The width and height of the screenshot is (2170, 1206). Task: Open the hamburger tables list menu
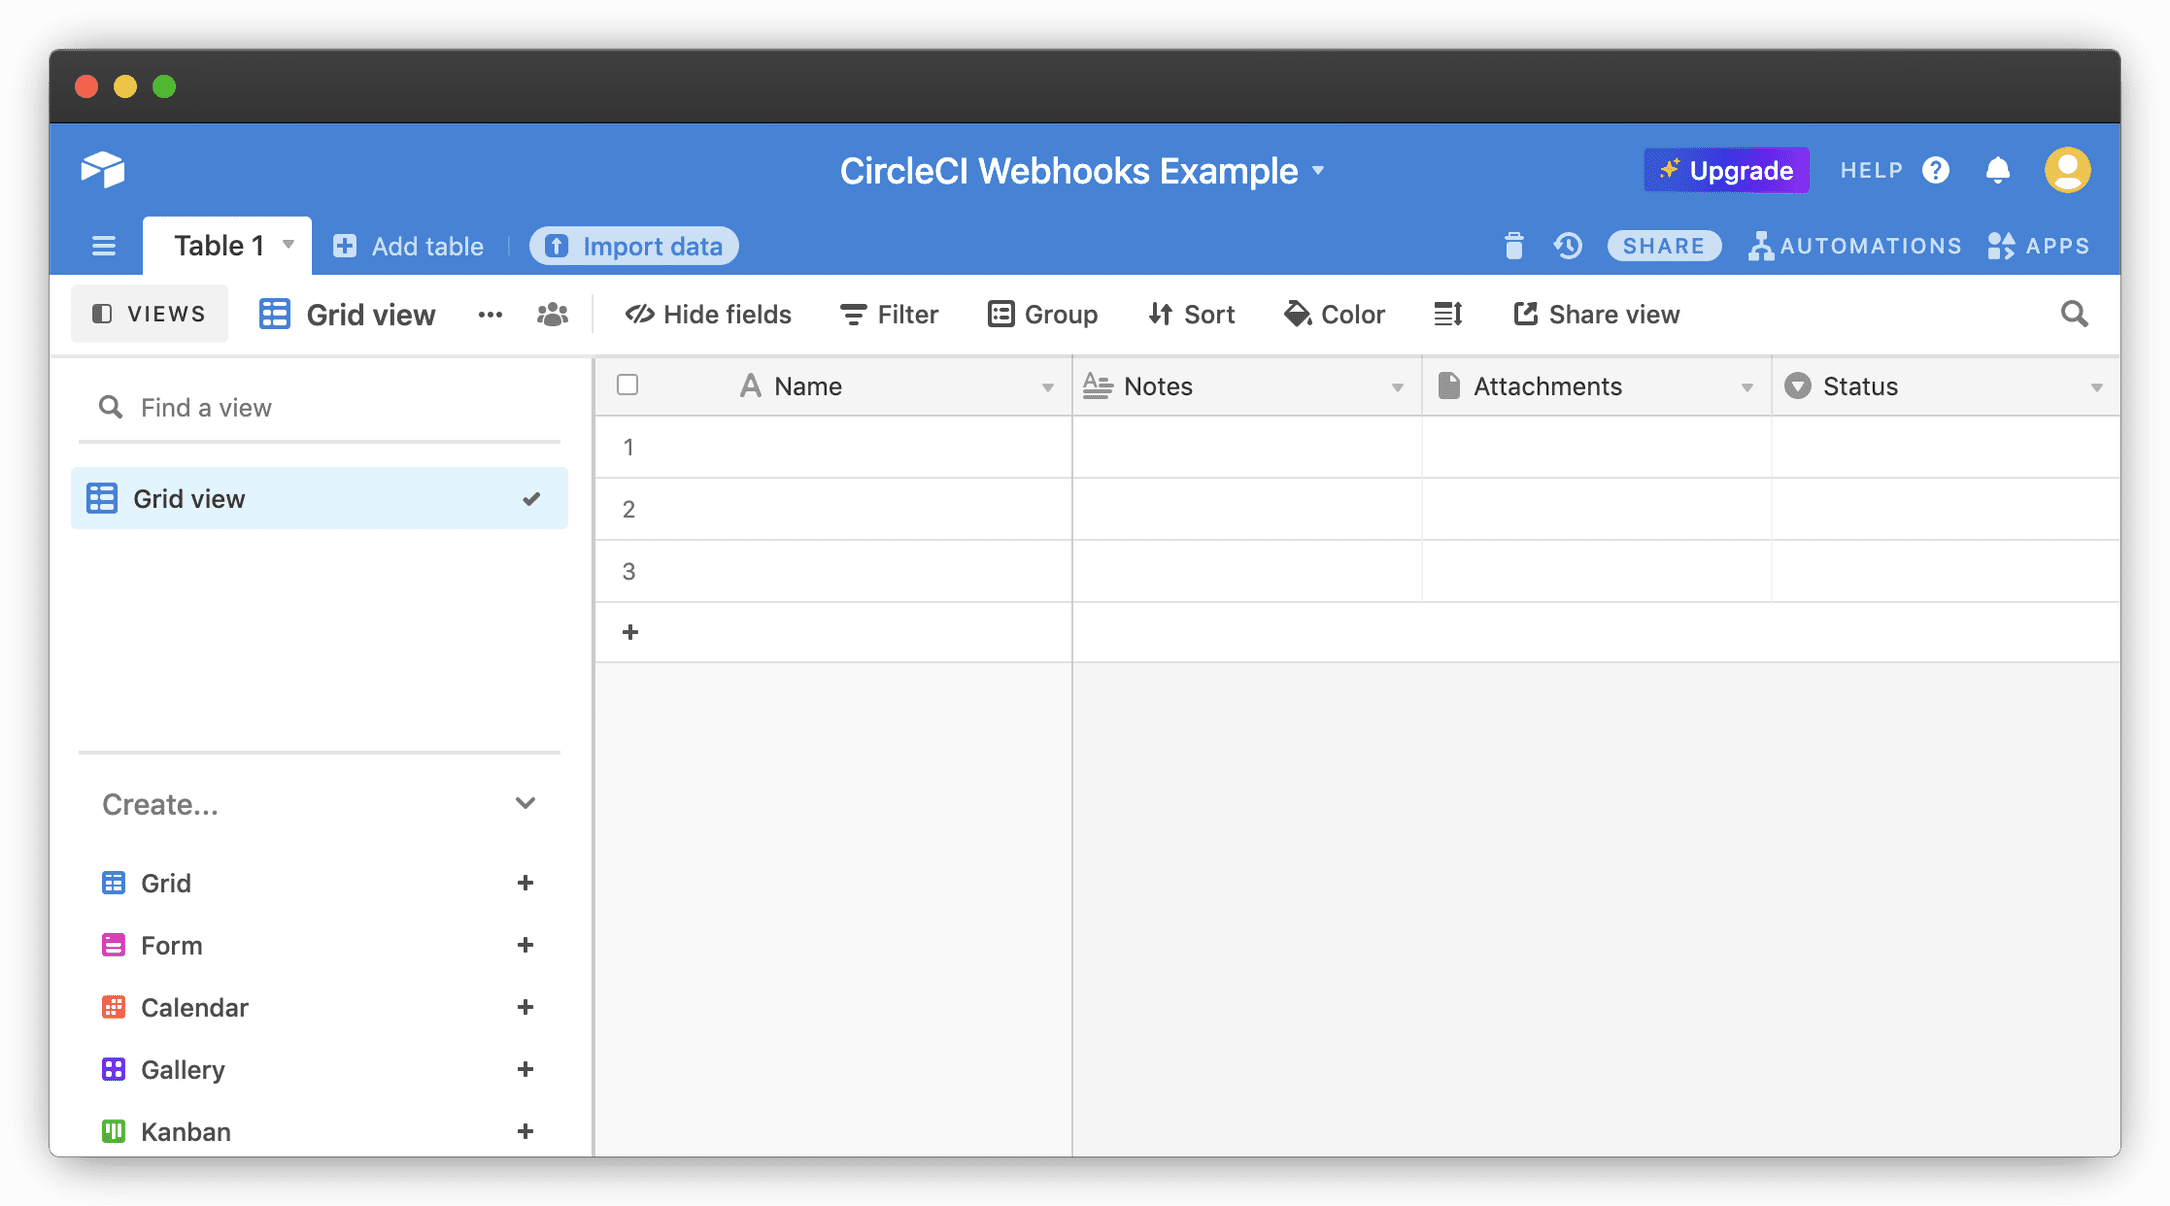(104, 246)
